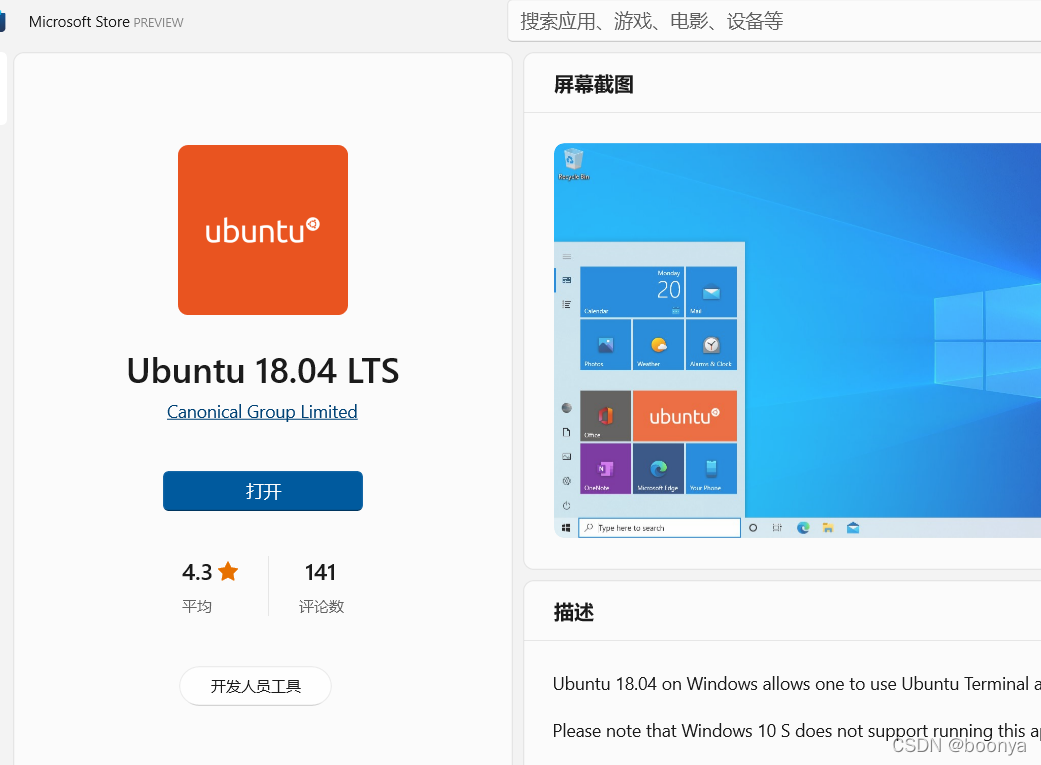Click the description line mentioning Ubuntu Terminal

pyautogui.click(x=797, y=684)
